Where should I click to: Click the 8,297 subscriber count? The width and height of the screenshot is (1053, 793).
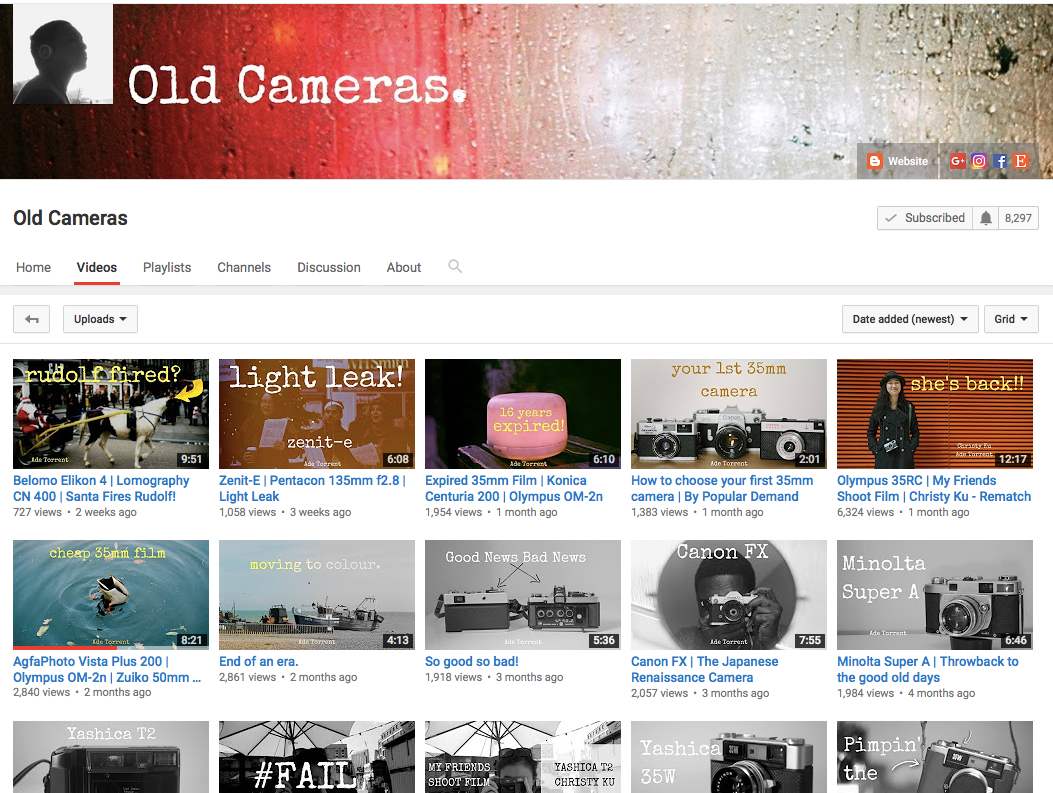click(x=1018, y=218)
